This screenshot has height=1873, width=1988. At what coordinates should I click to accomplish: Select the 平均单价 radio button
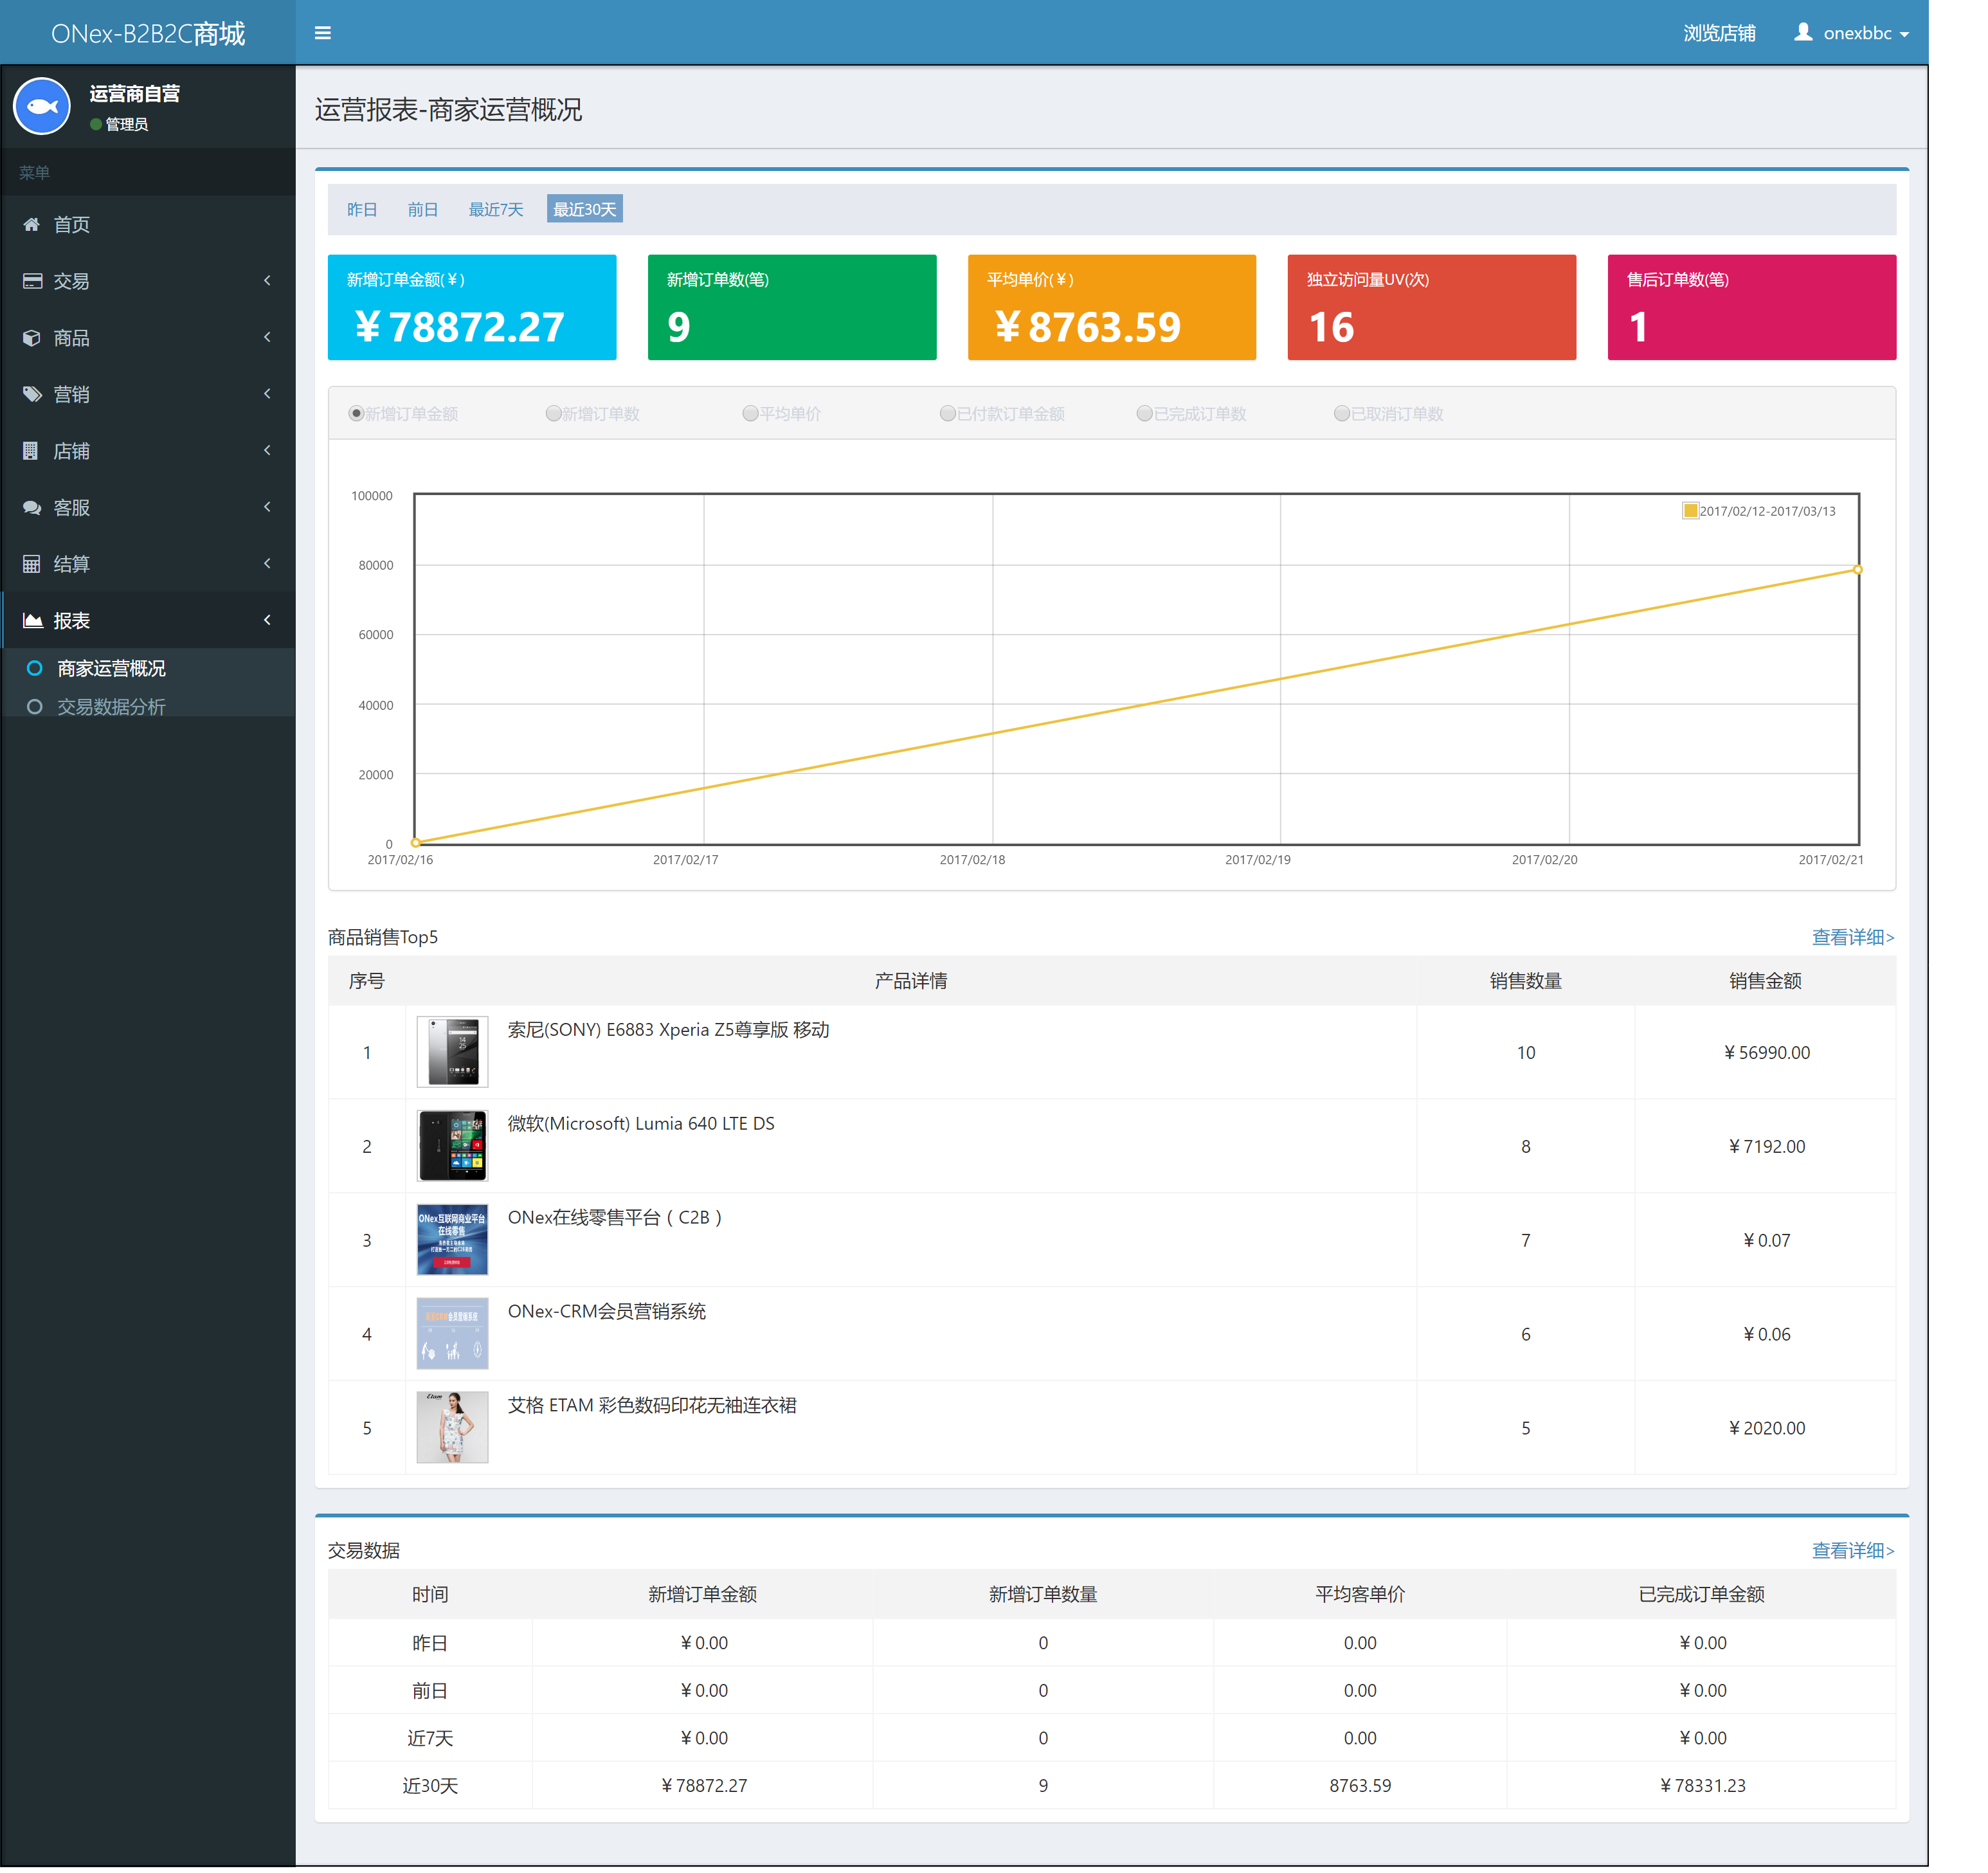(x=750, y=414)
